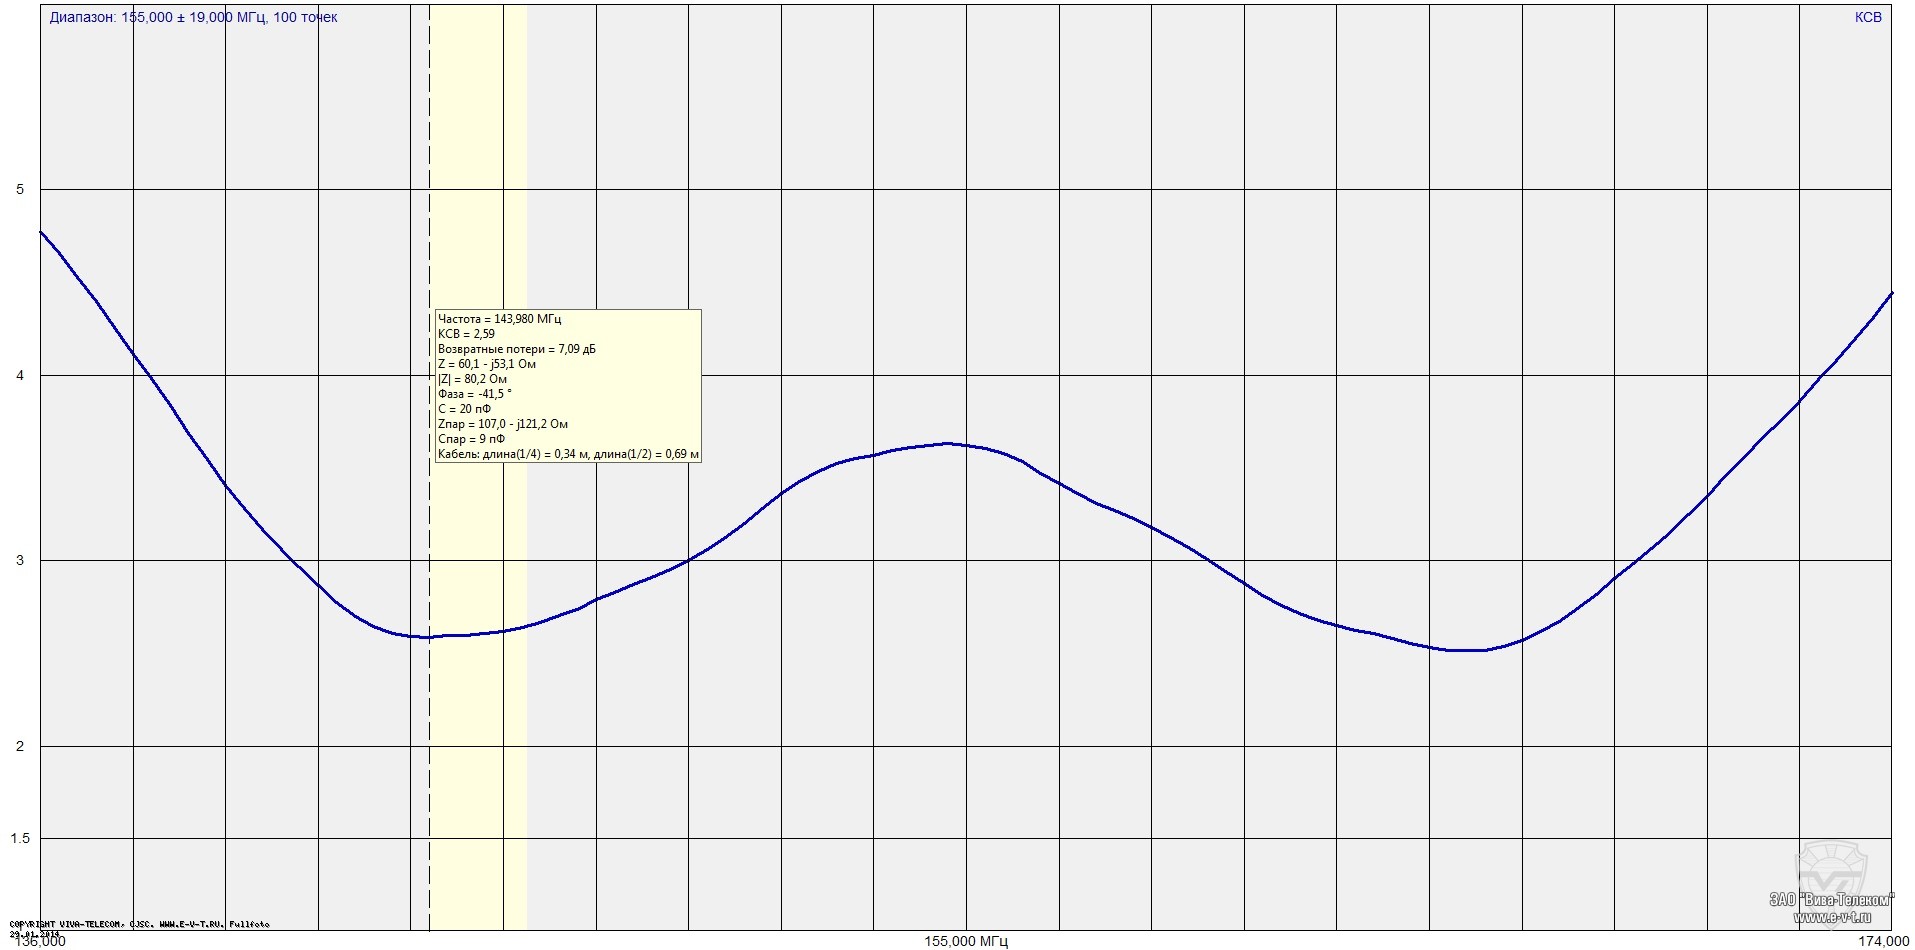Select the КСВ = 2,59 tooltip value
This screenshot has width=1915, height=950.
point(466,334)
